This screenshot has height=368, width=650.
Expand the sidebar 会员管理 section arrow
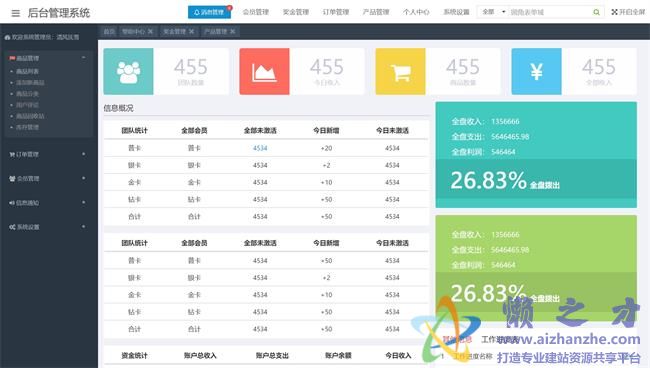coord(84,178)
